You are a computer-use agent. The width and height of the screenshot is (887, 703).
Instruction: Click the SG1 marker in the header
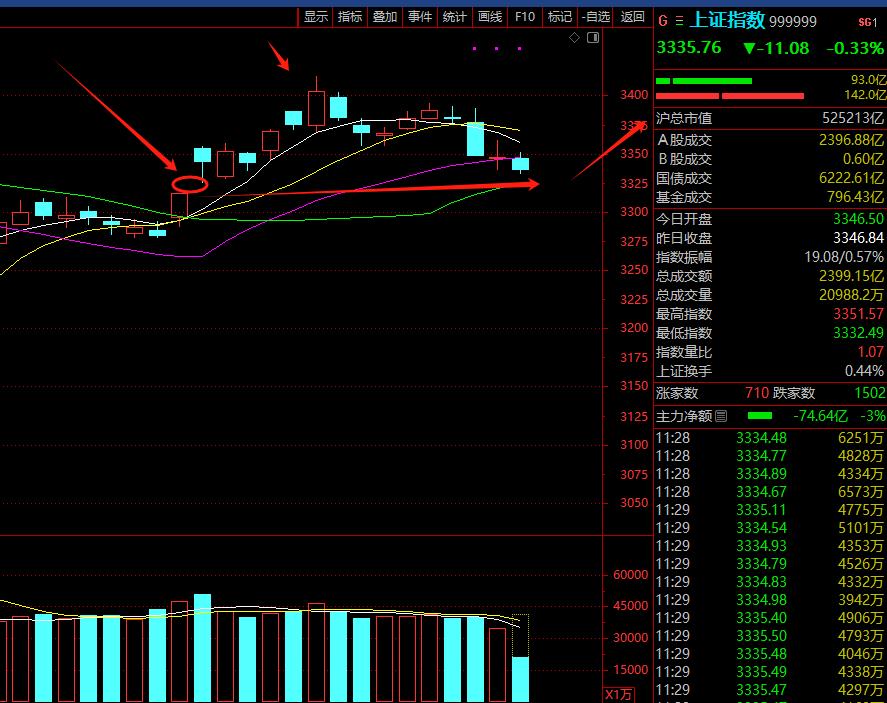tap(868, 22)
